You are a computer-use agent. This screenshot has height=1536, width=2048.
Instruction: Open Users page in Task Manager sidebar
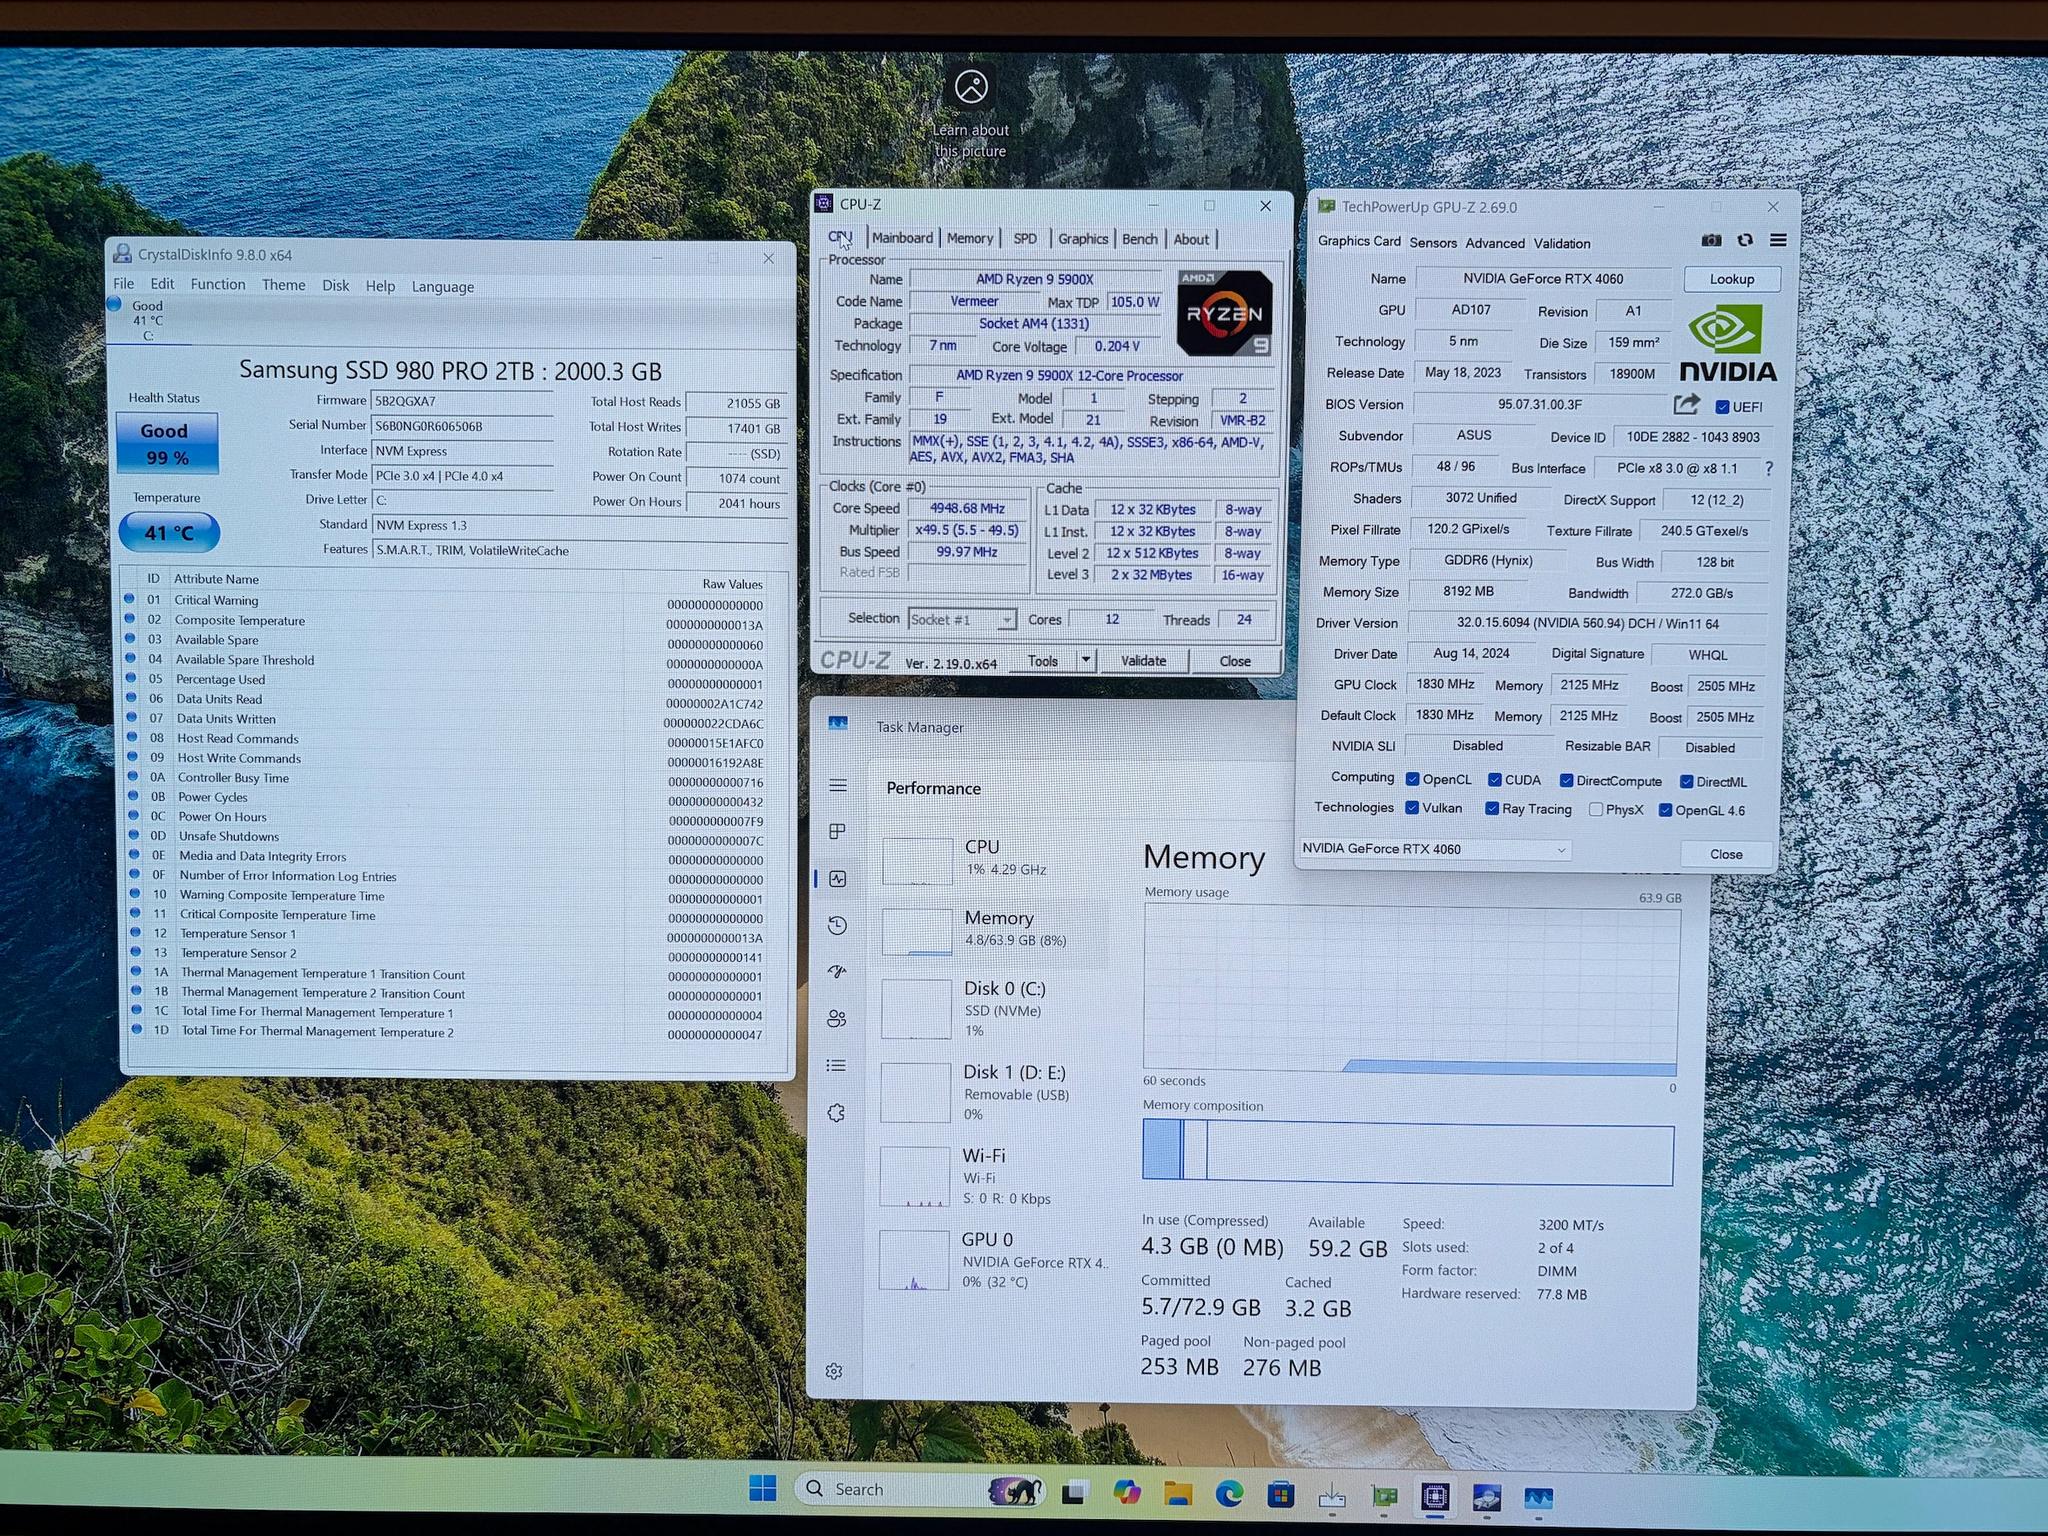click(837, 1019)
